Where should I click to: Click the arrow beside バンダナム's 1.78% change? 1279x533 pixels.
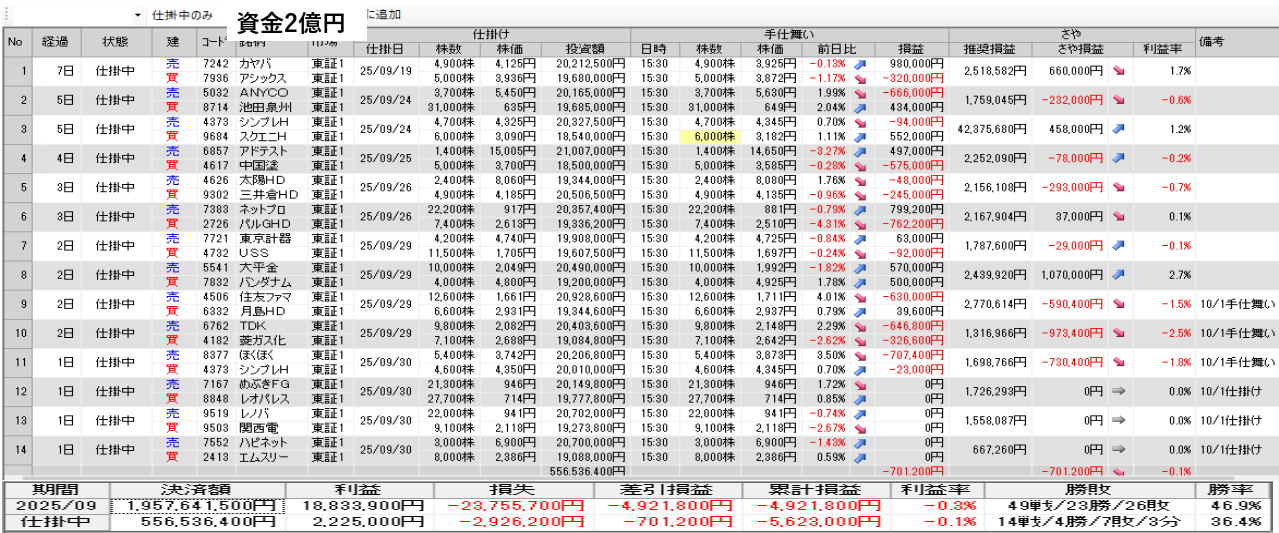pyautogui.click(x=858, y=282)
